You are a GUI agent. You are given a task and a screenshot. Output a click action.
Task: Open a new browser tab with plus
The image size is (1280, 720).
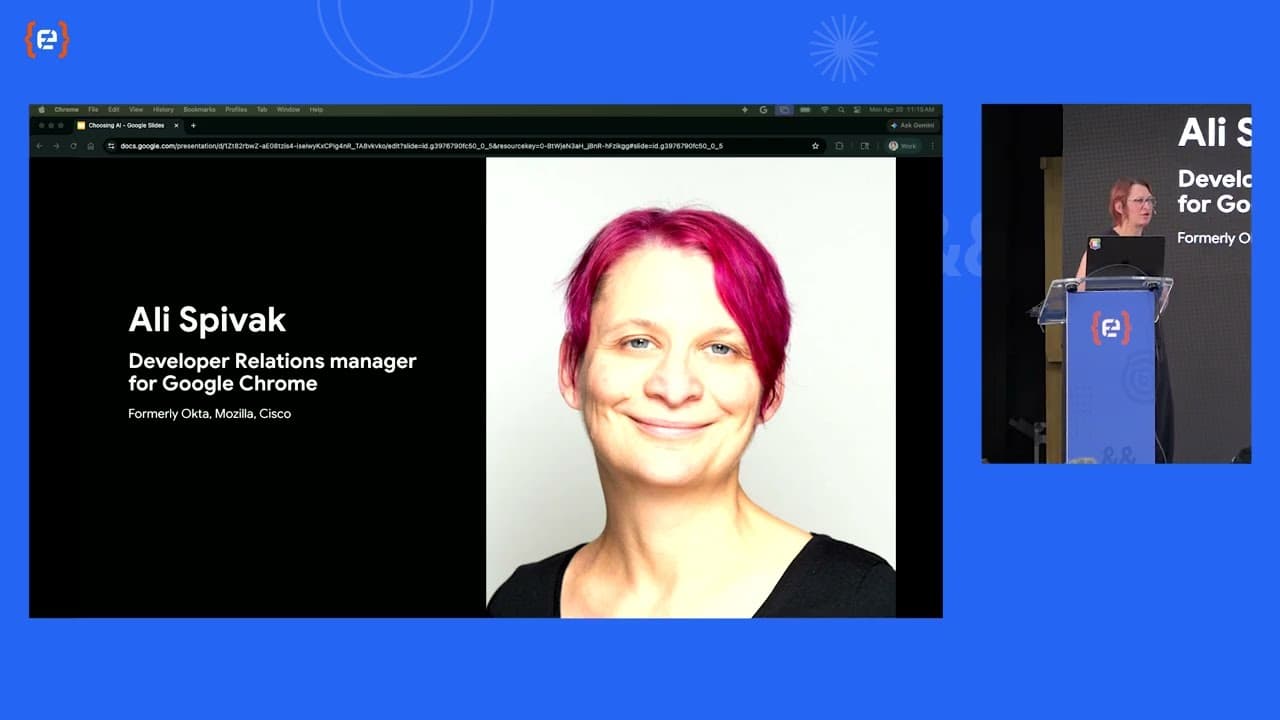pos(193,126)
